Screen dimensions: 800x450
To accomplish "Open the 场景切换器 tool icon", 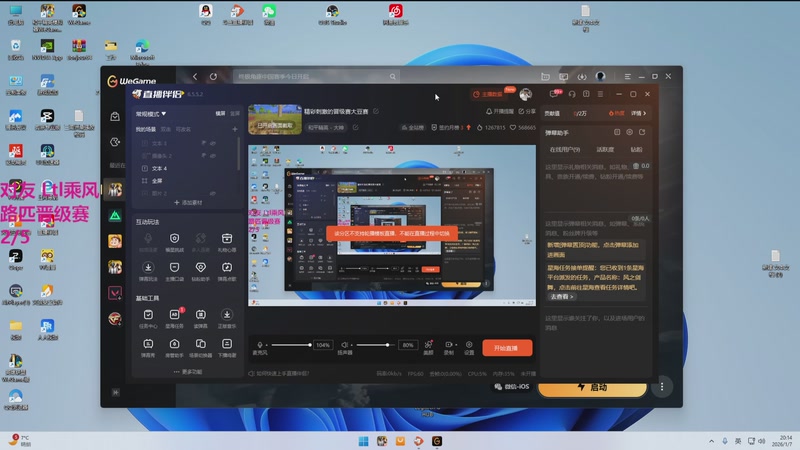I will coord(201,344).
